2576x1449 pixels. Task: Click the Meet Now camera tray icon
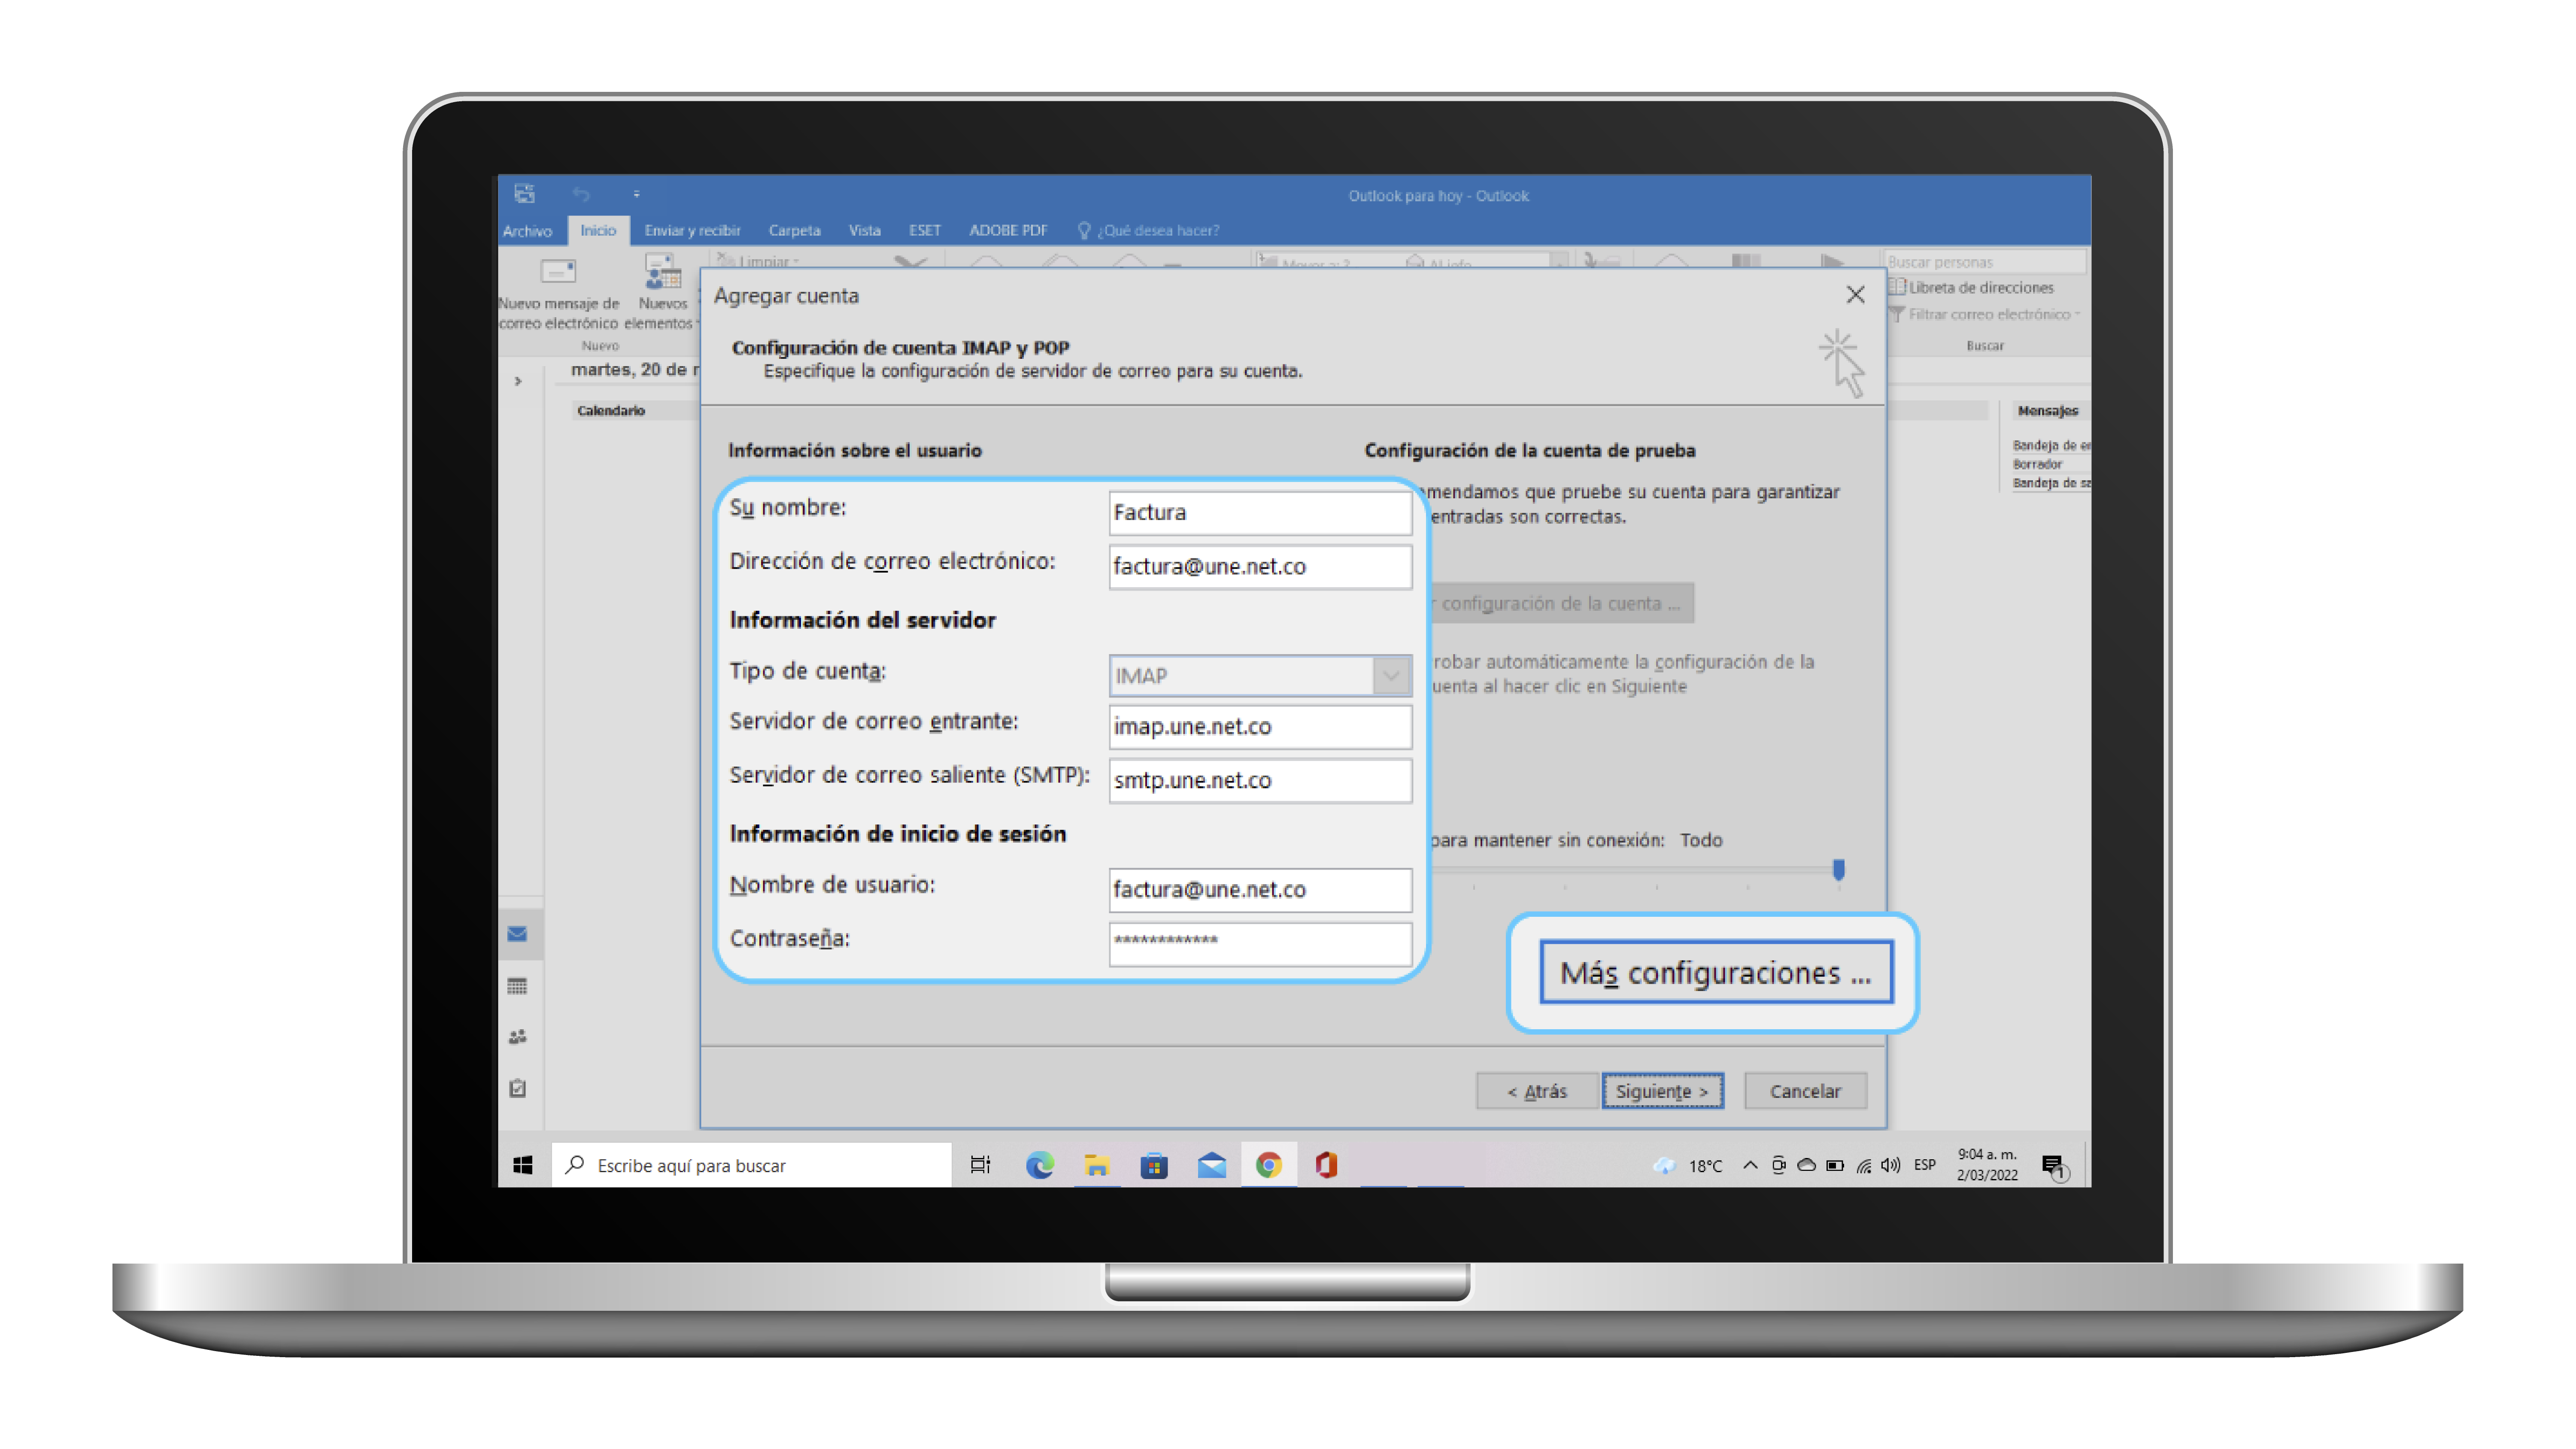pyautogui.click(x=1778, y=1165)
